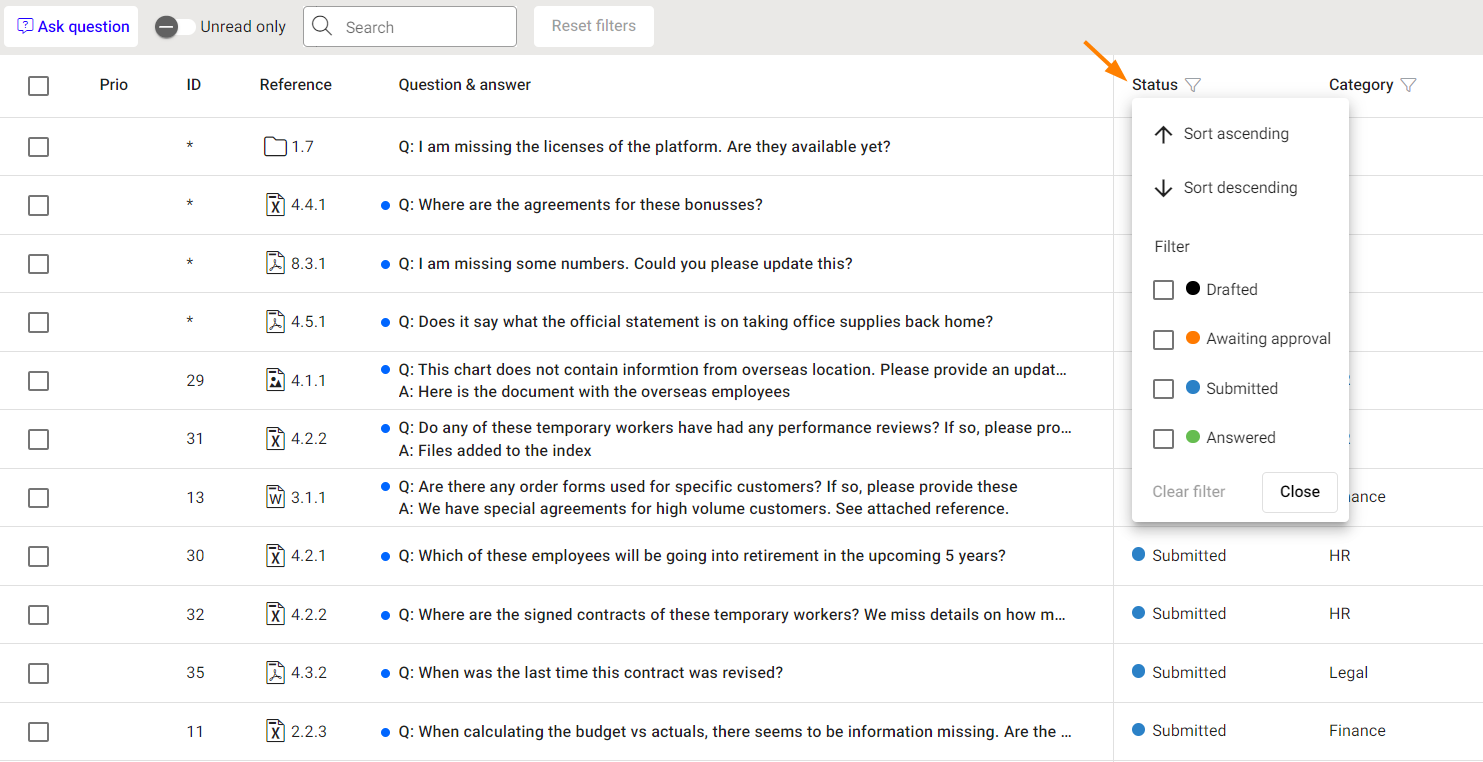Screen dimensions: 1483x762
Task: Select Sort ascending in Status menu
Action: [1236, 134]
